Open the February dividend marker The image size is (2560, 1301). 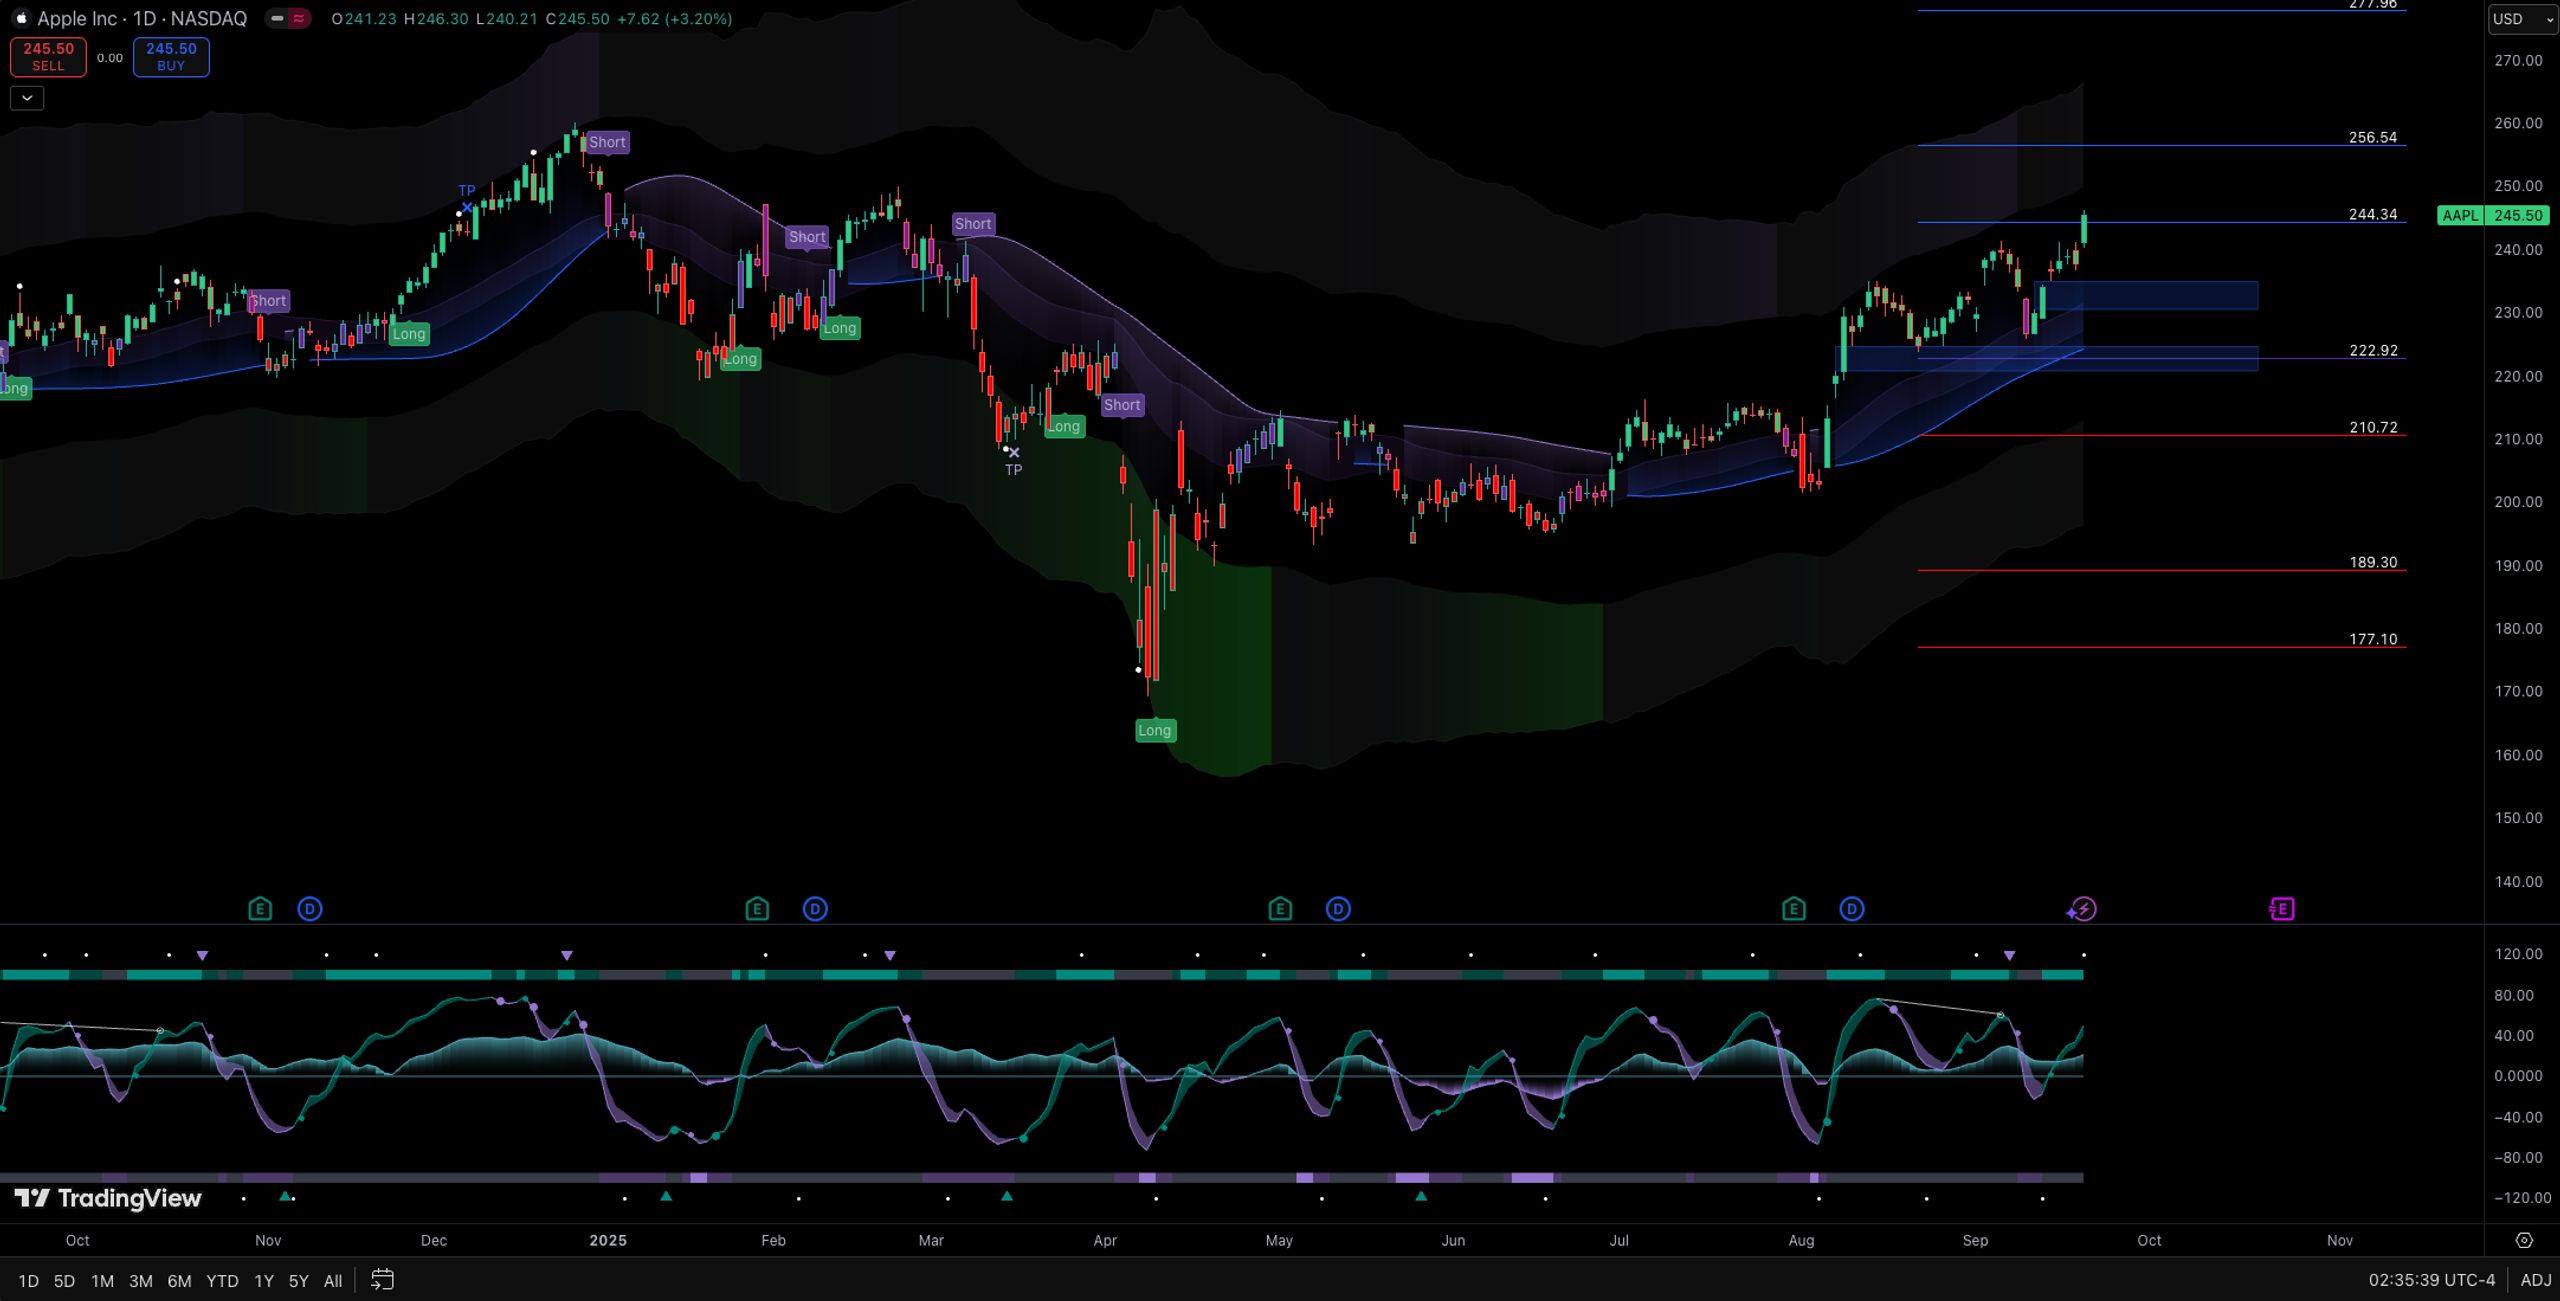point(815,909)
